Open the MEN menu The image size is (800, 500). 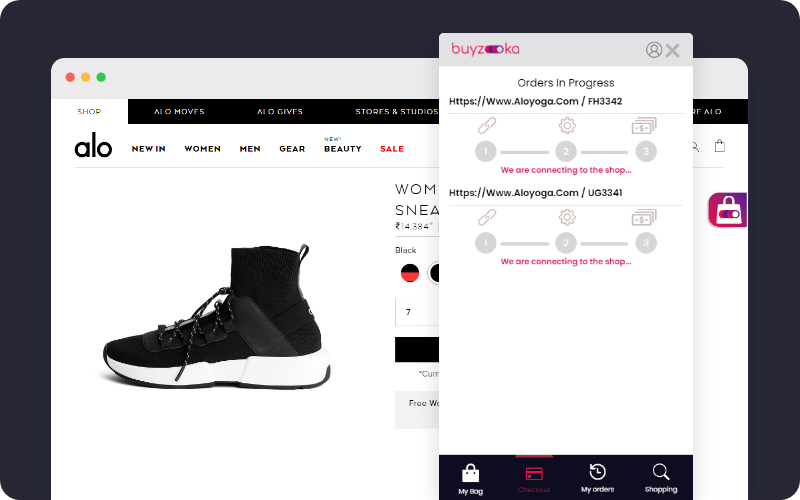(x=250, y=149)
